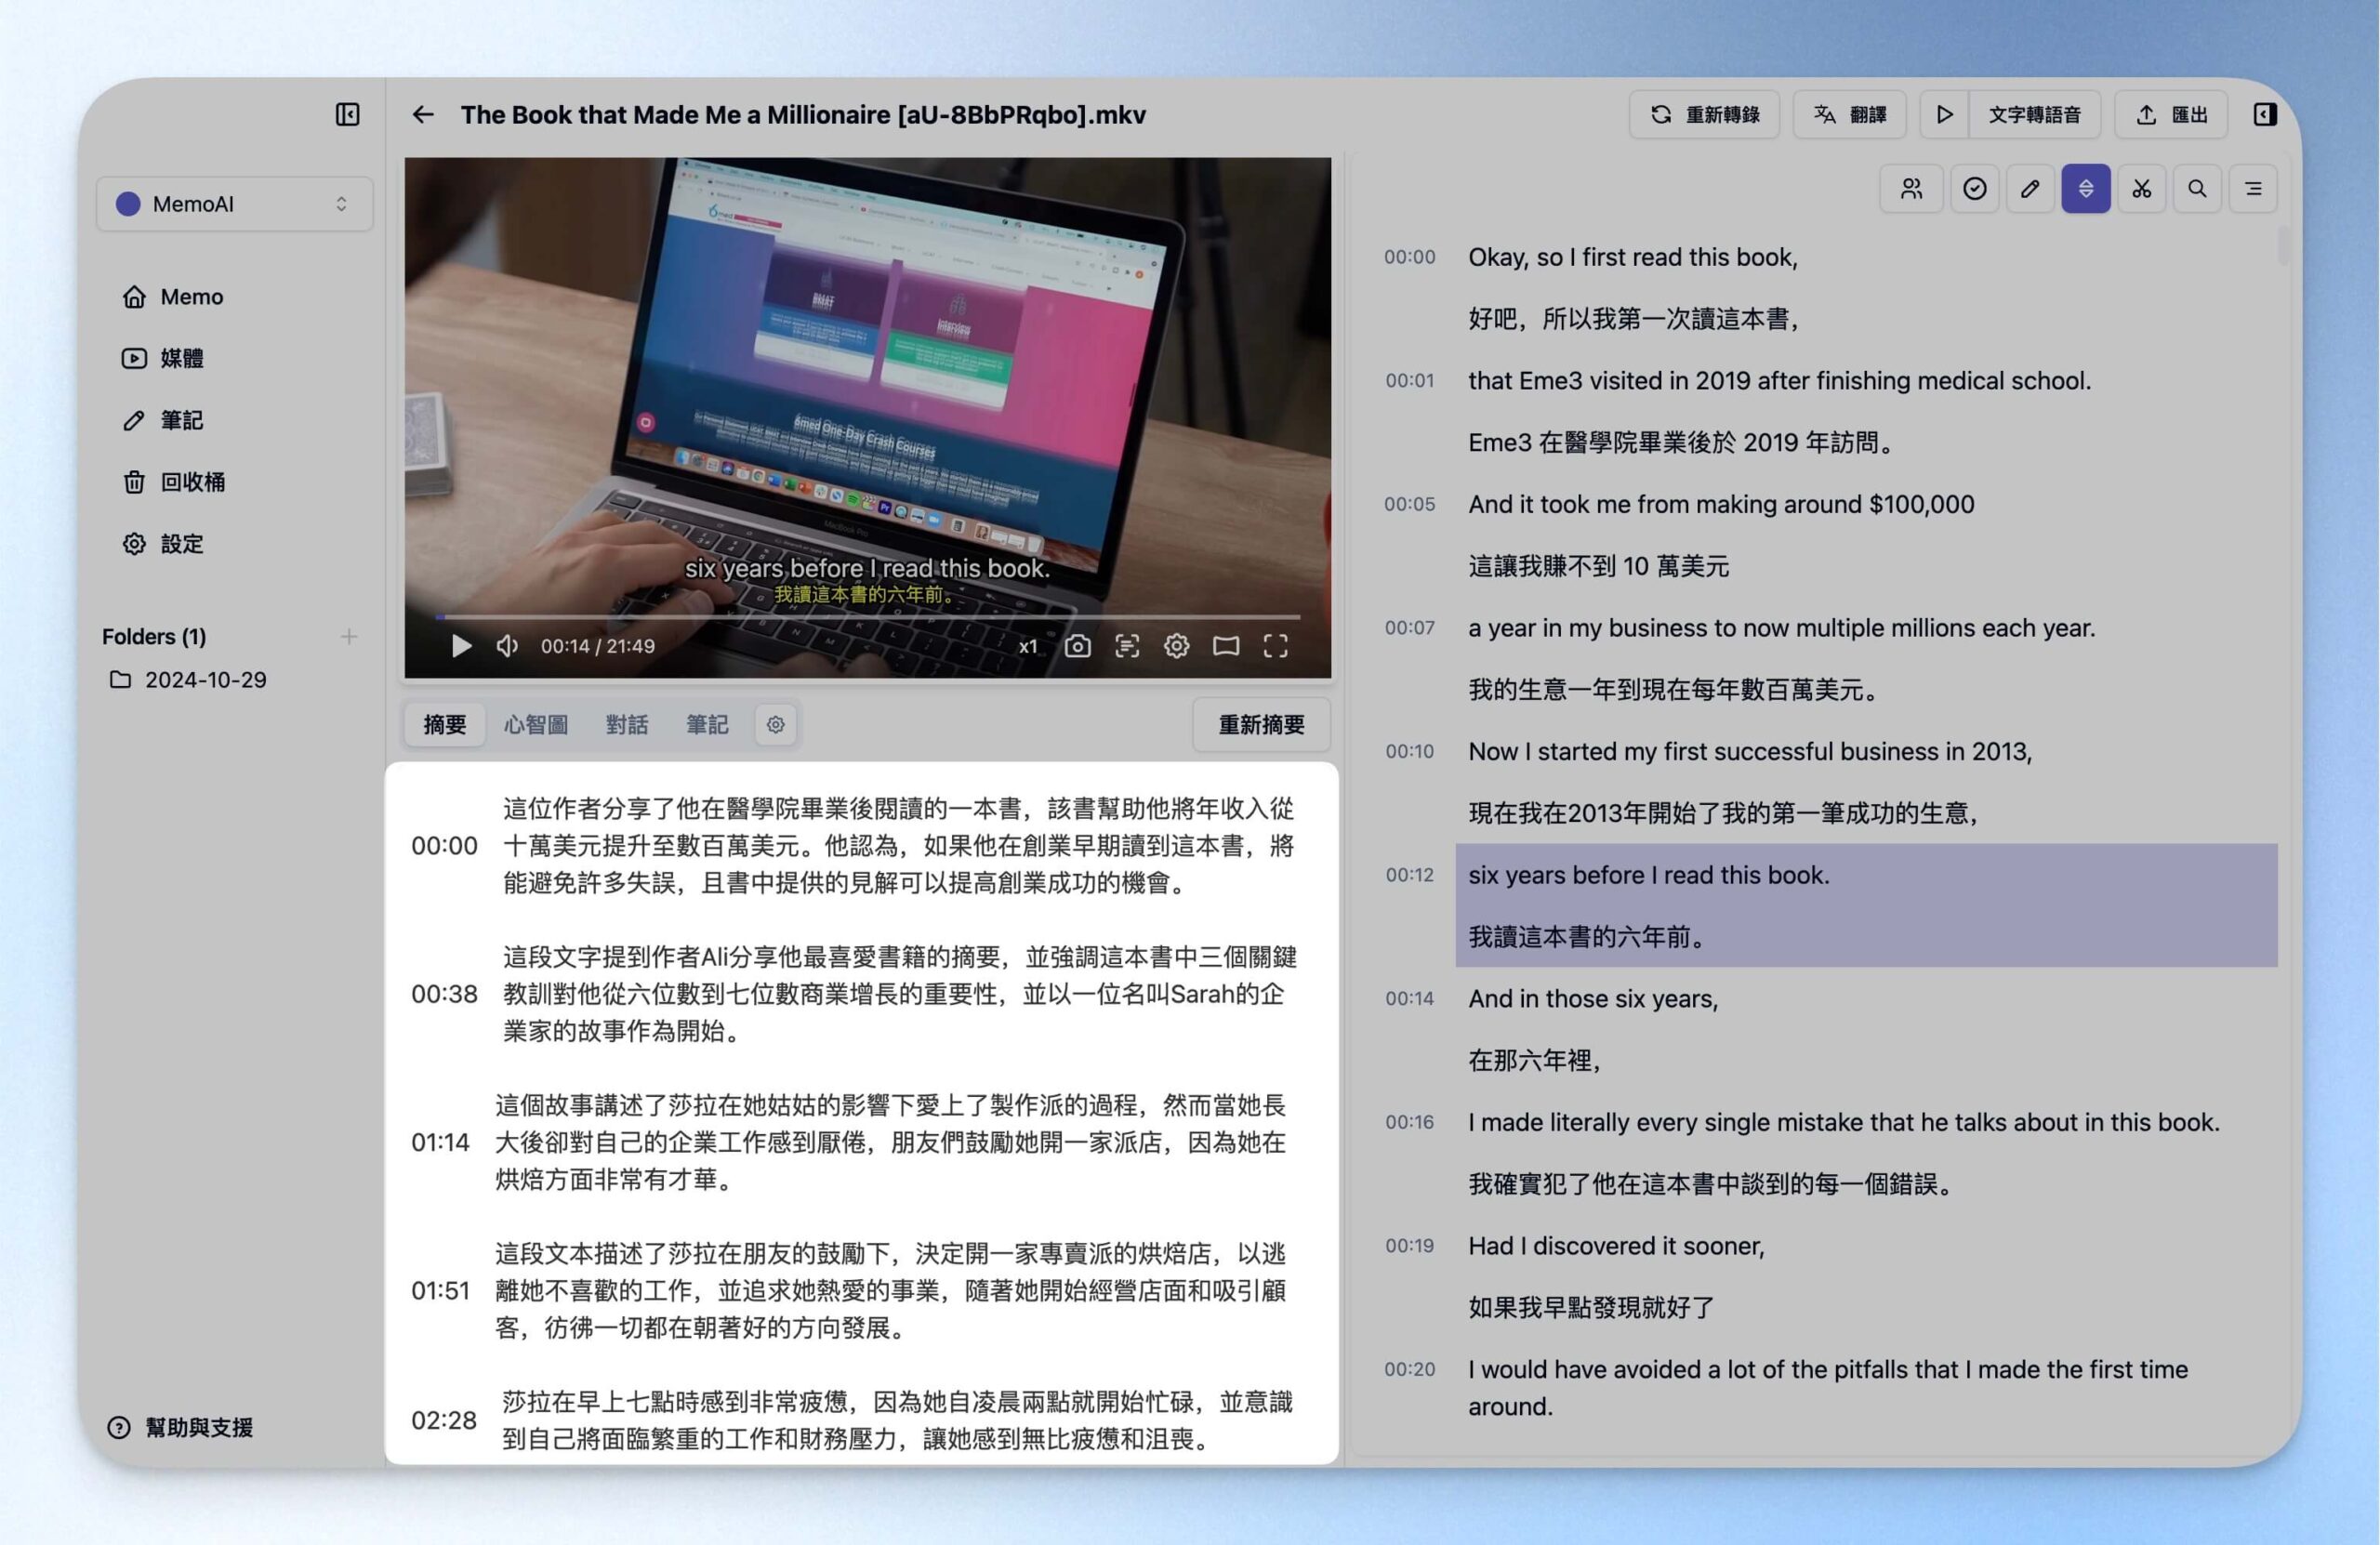
Task: Enter fullscreen video mode
Action: click(x=1275, y=646)
